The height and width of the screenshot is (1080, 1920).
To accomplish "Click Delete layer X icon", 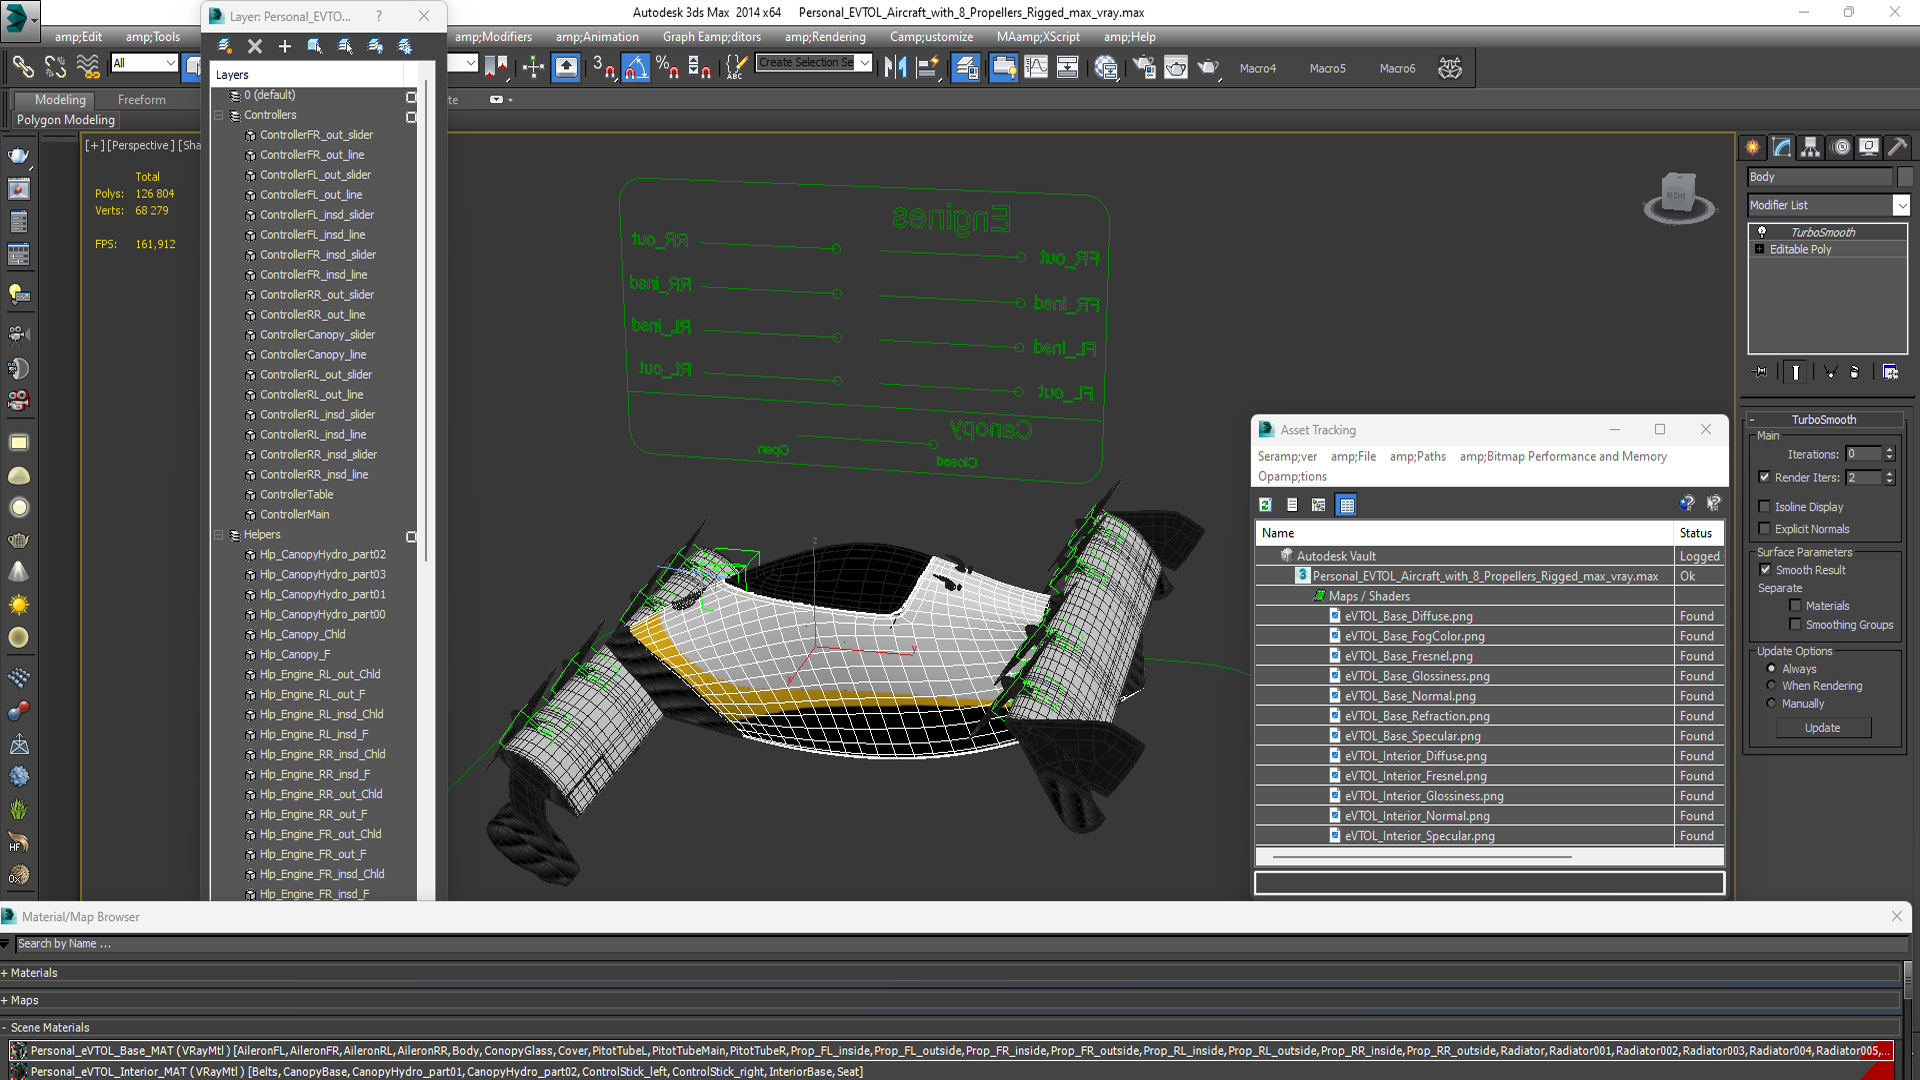I will (x=255, y=46).
